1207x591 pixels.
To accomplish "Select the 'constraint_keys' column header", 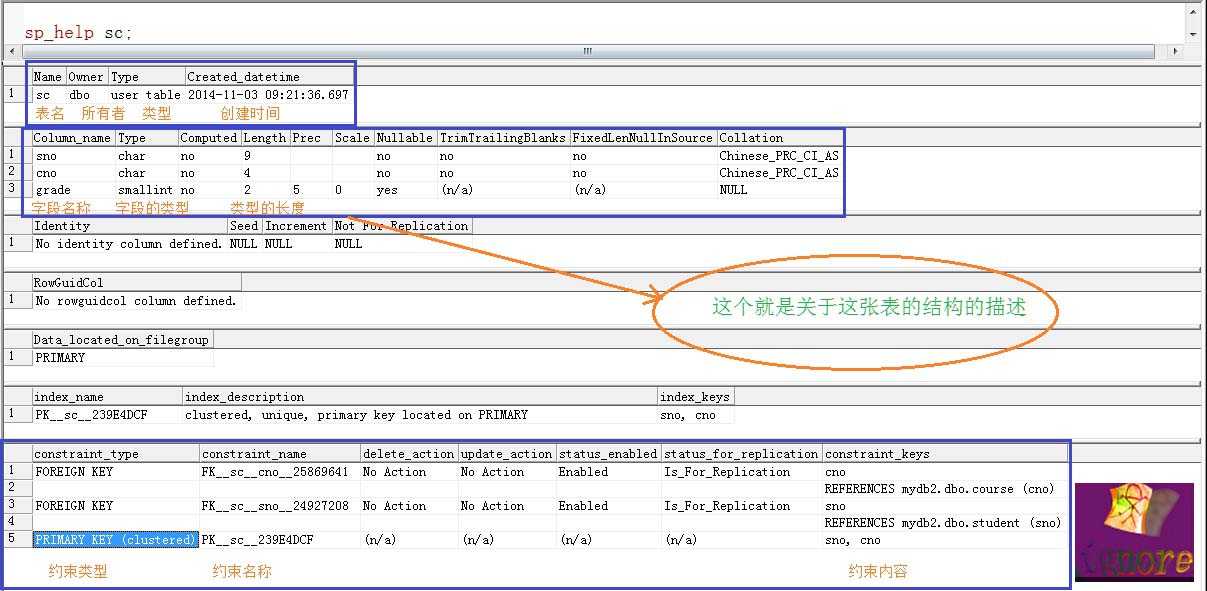I will pos(945,454).
